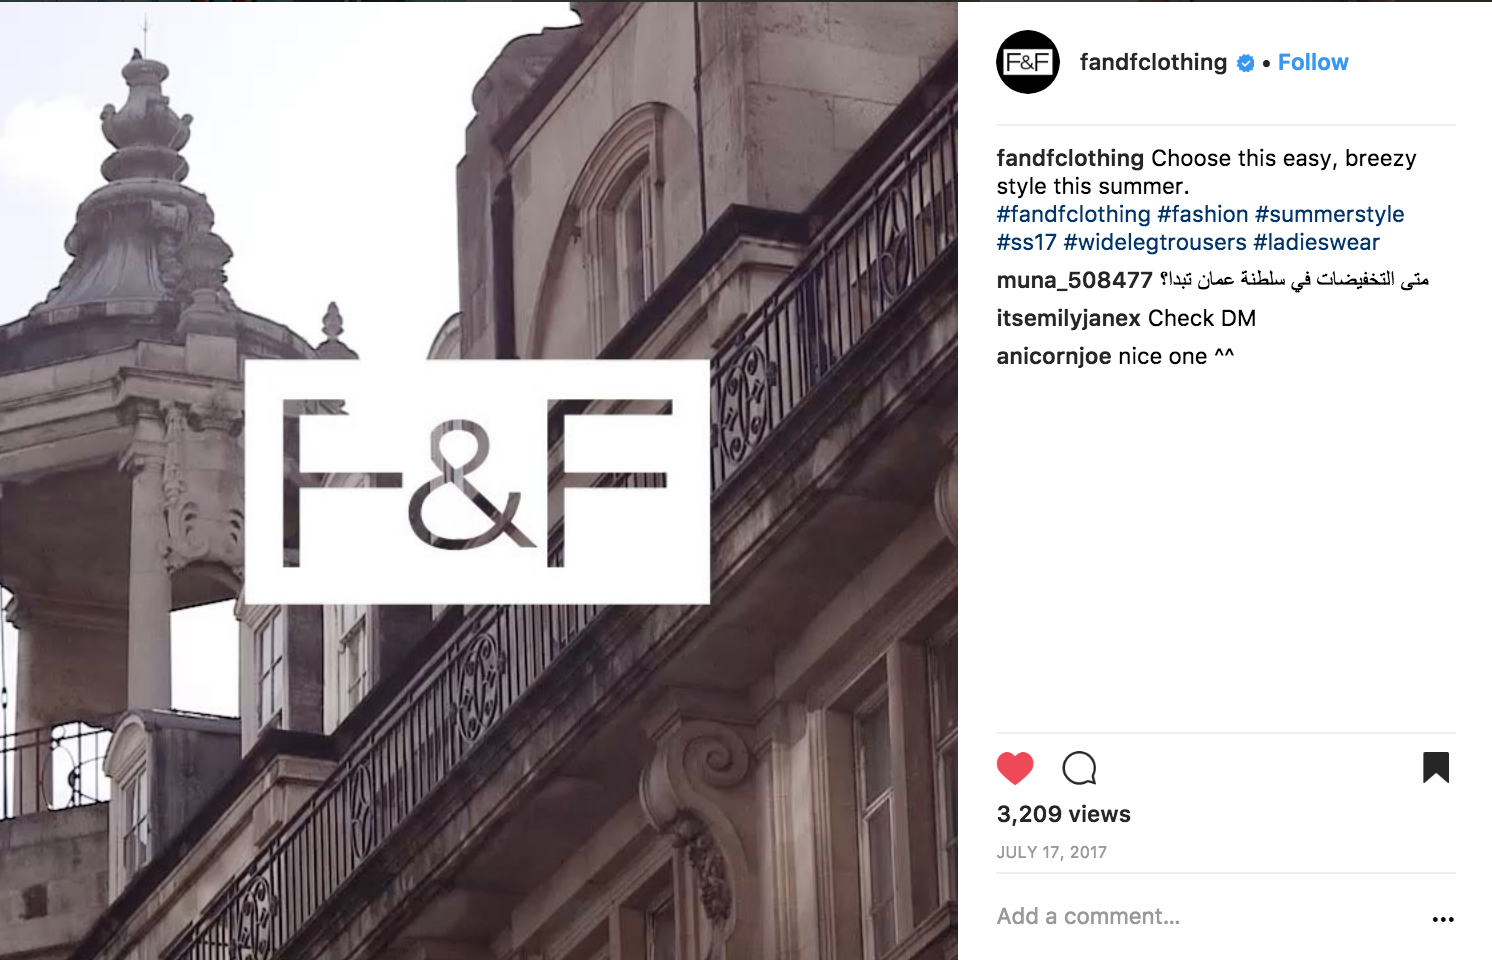
Task: Open the #ladieswear hashtag
Action: (1316, 242)
